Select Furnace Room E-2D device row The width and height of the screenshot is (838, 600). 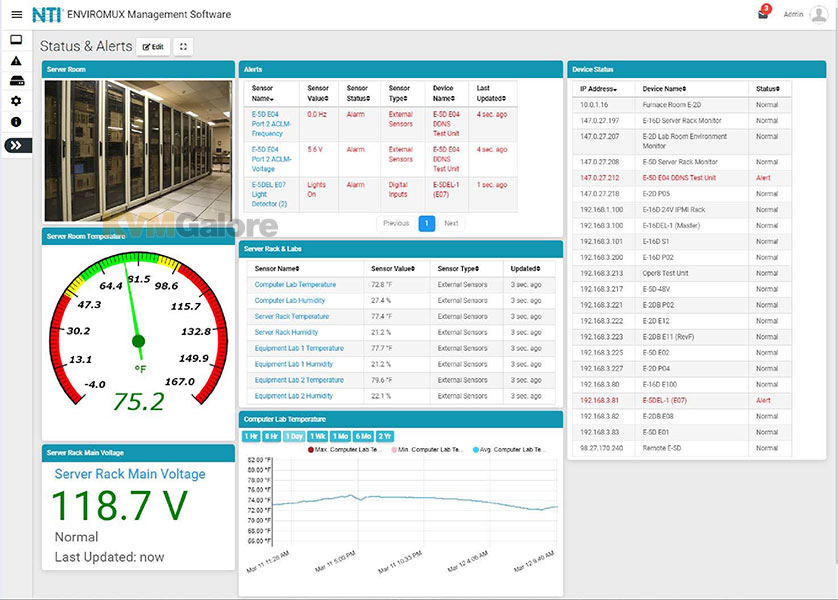pyautogui.click(x=681, y=105)
